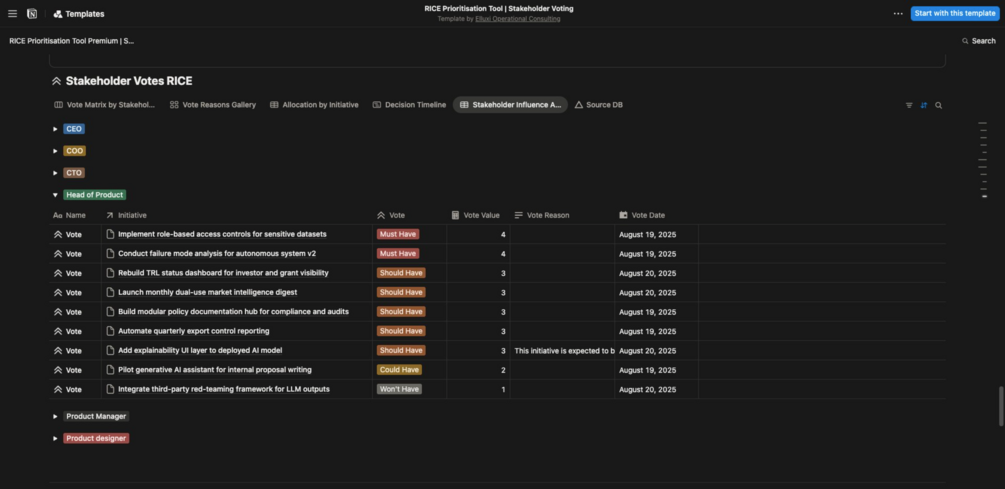Image resolution: width=1005 pixels, height=489 pixels.
Task: Click the database search magnifier icon
Action: (938, 105)
